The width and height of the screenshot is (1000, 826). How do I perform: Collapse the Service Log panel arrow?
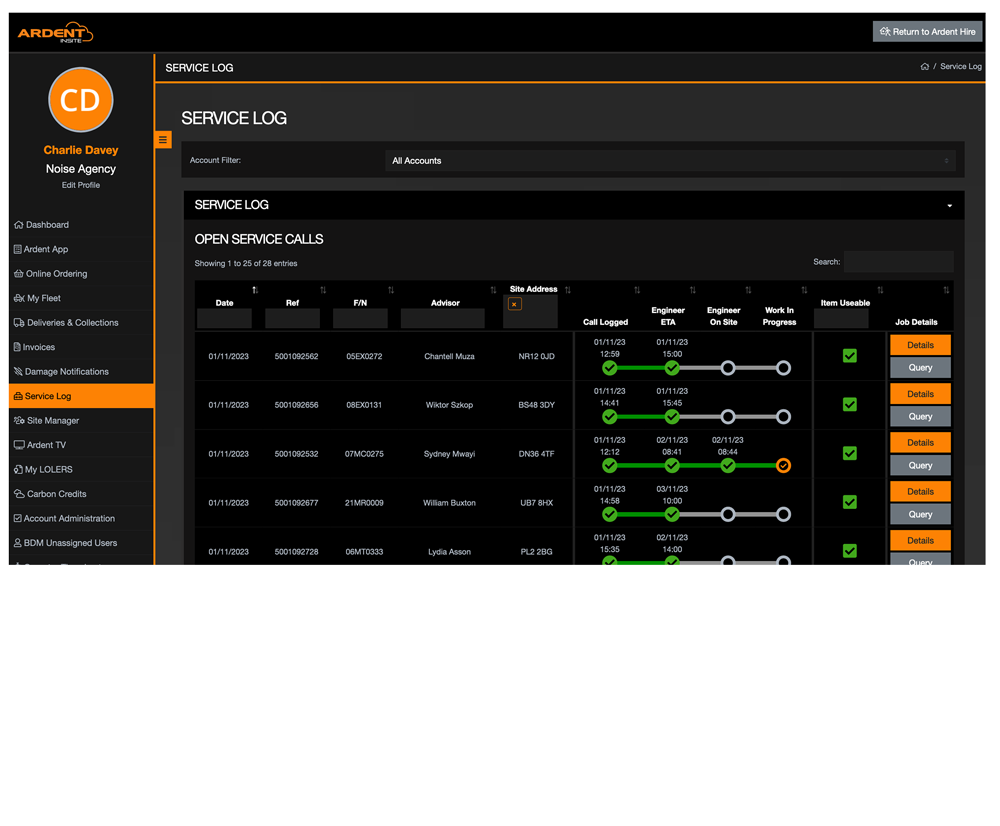tap(950, 205)
